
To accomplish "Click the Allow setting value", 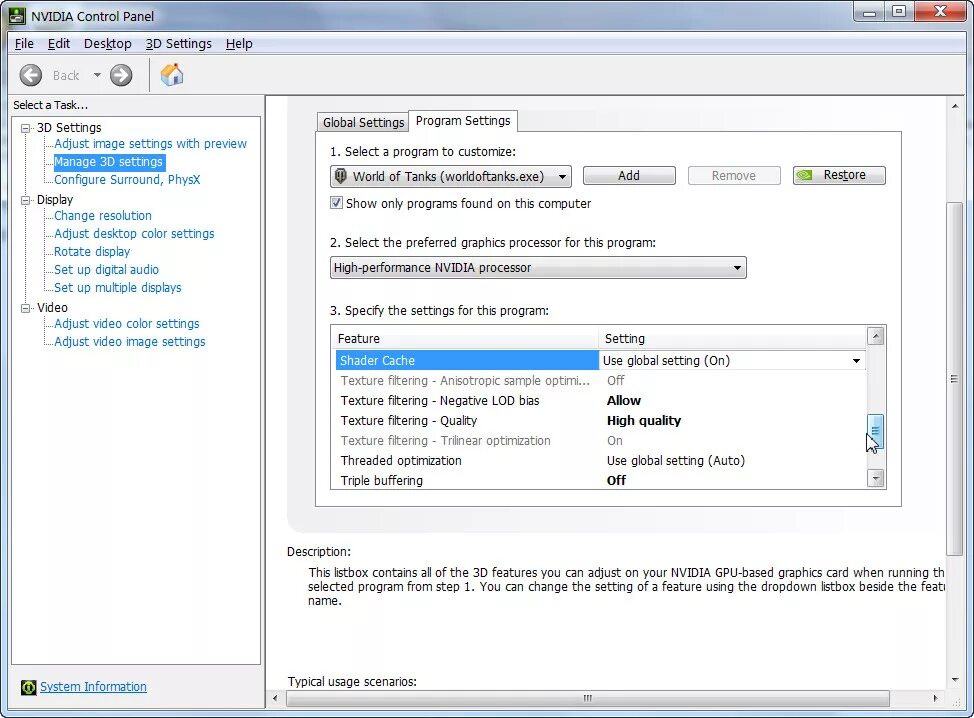I will (624, 401).
